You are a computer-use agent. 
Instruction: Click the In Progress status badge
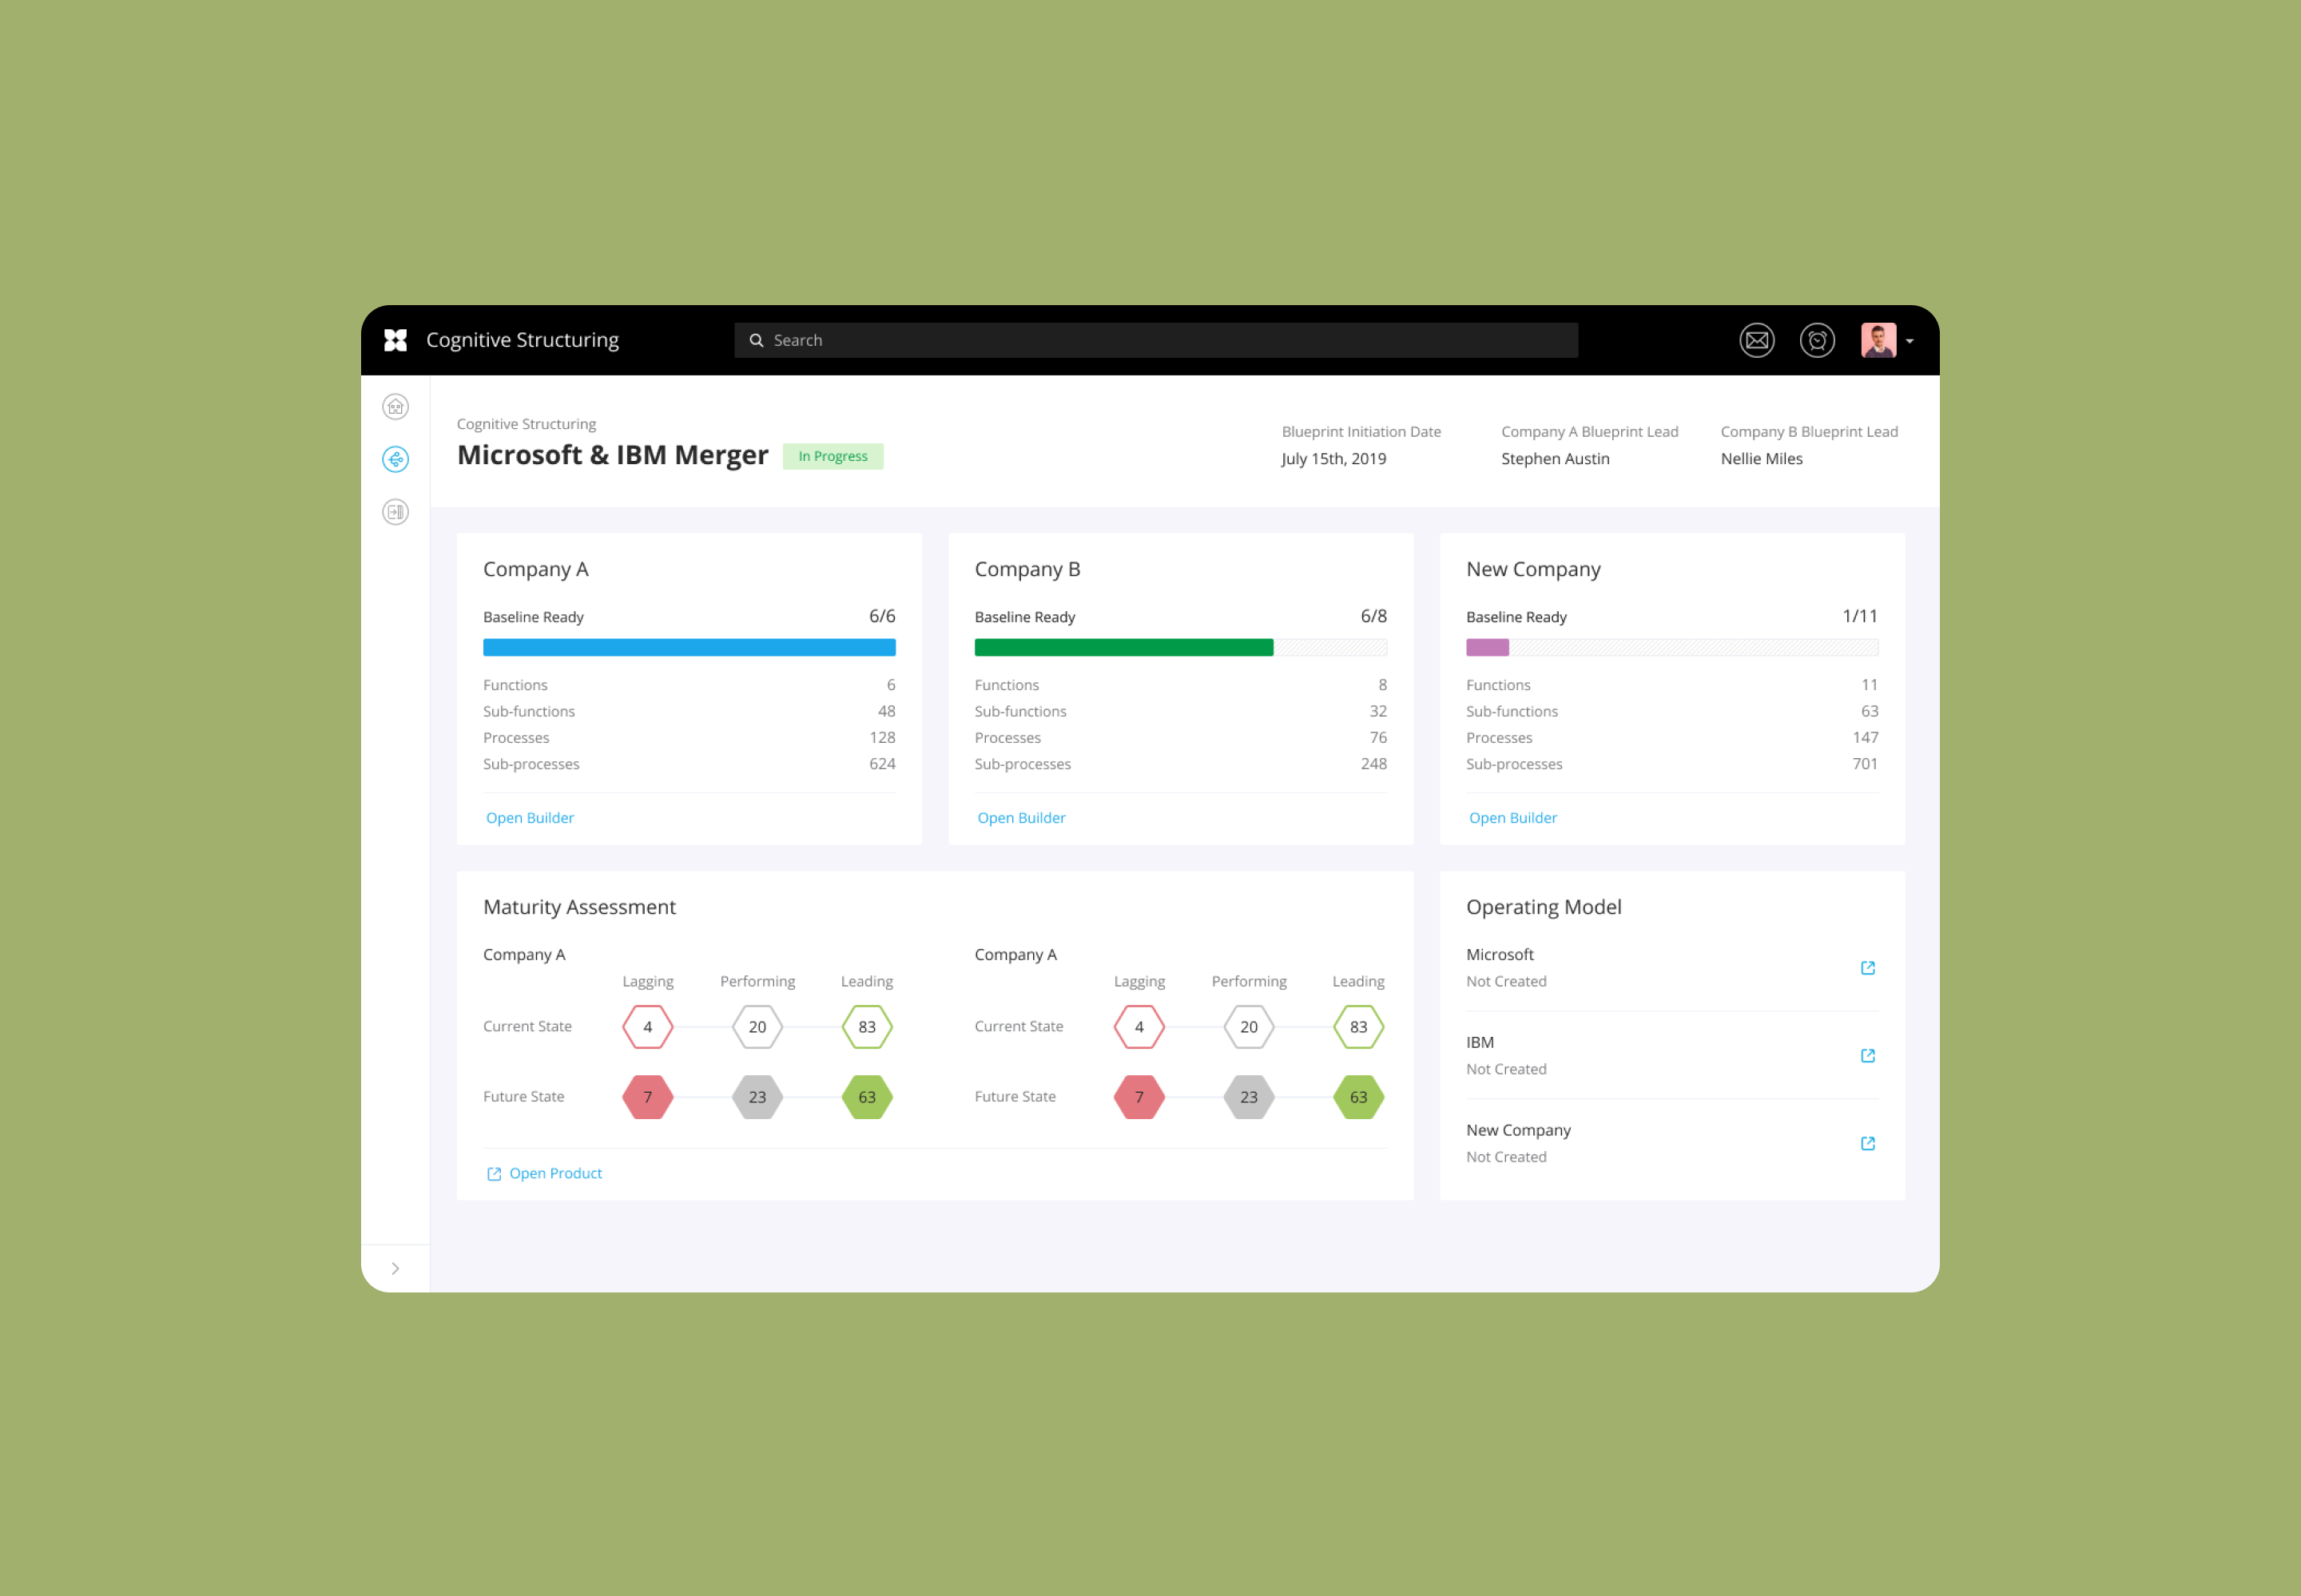click(x=833, y=456)
